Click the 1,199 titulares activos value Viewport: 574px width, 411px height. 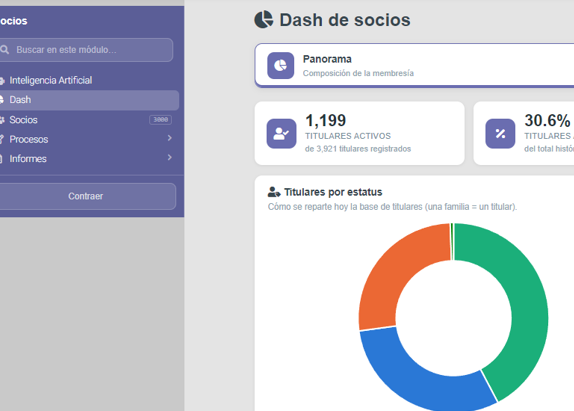(325, 120)
